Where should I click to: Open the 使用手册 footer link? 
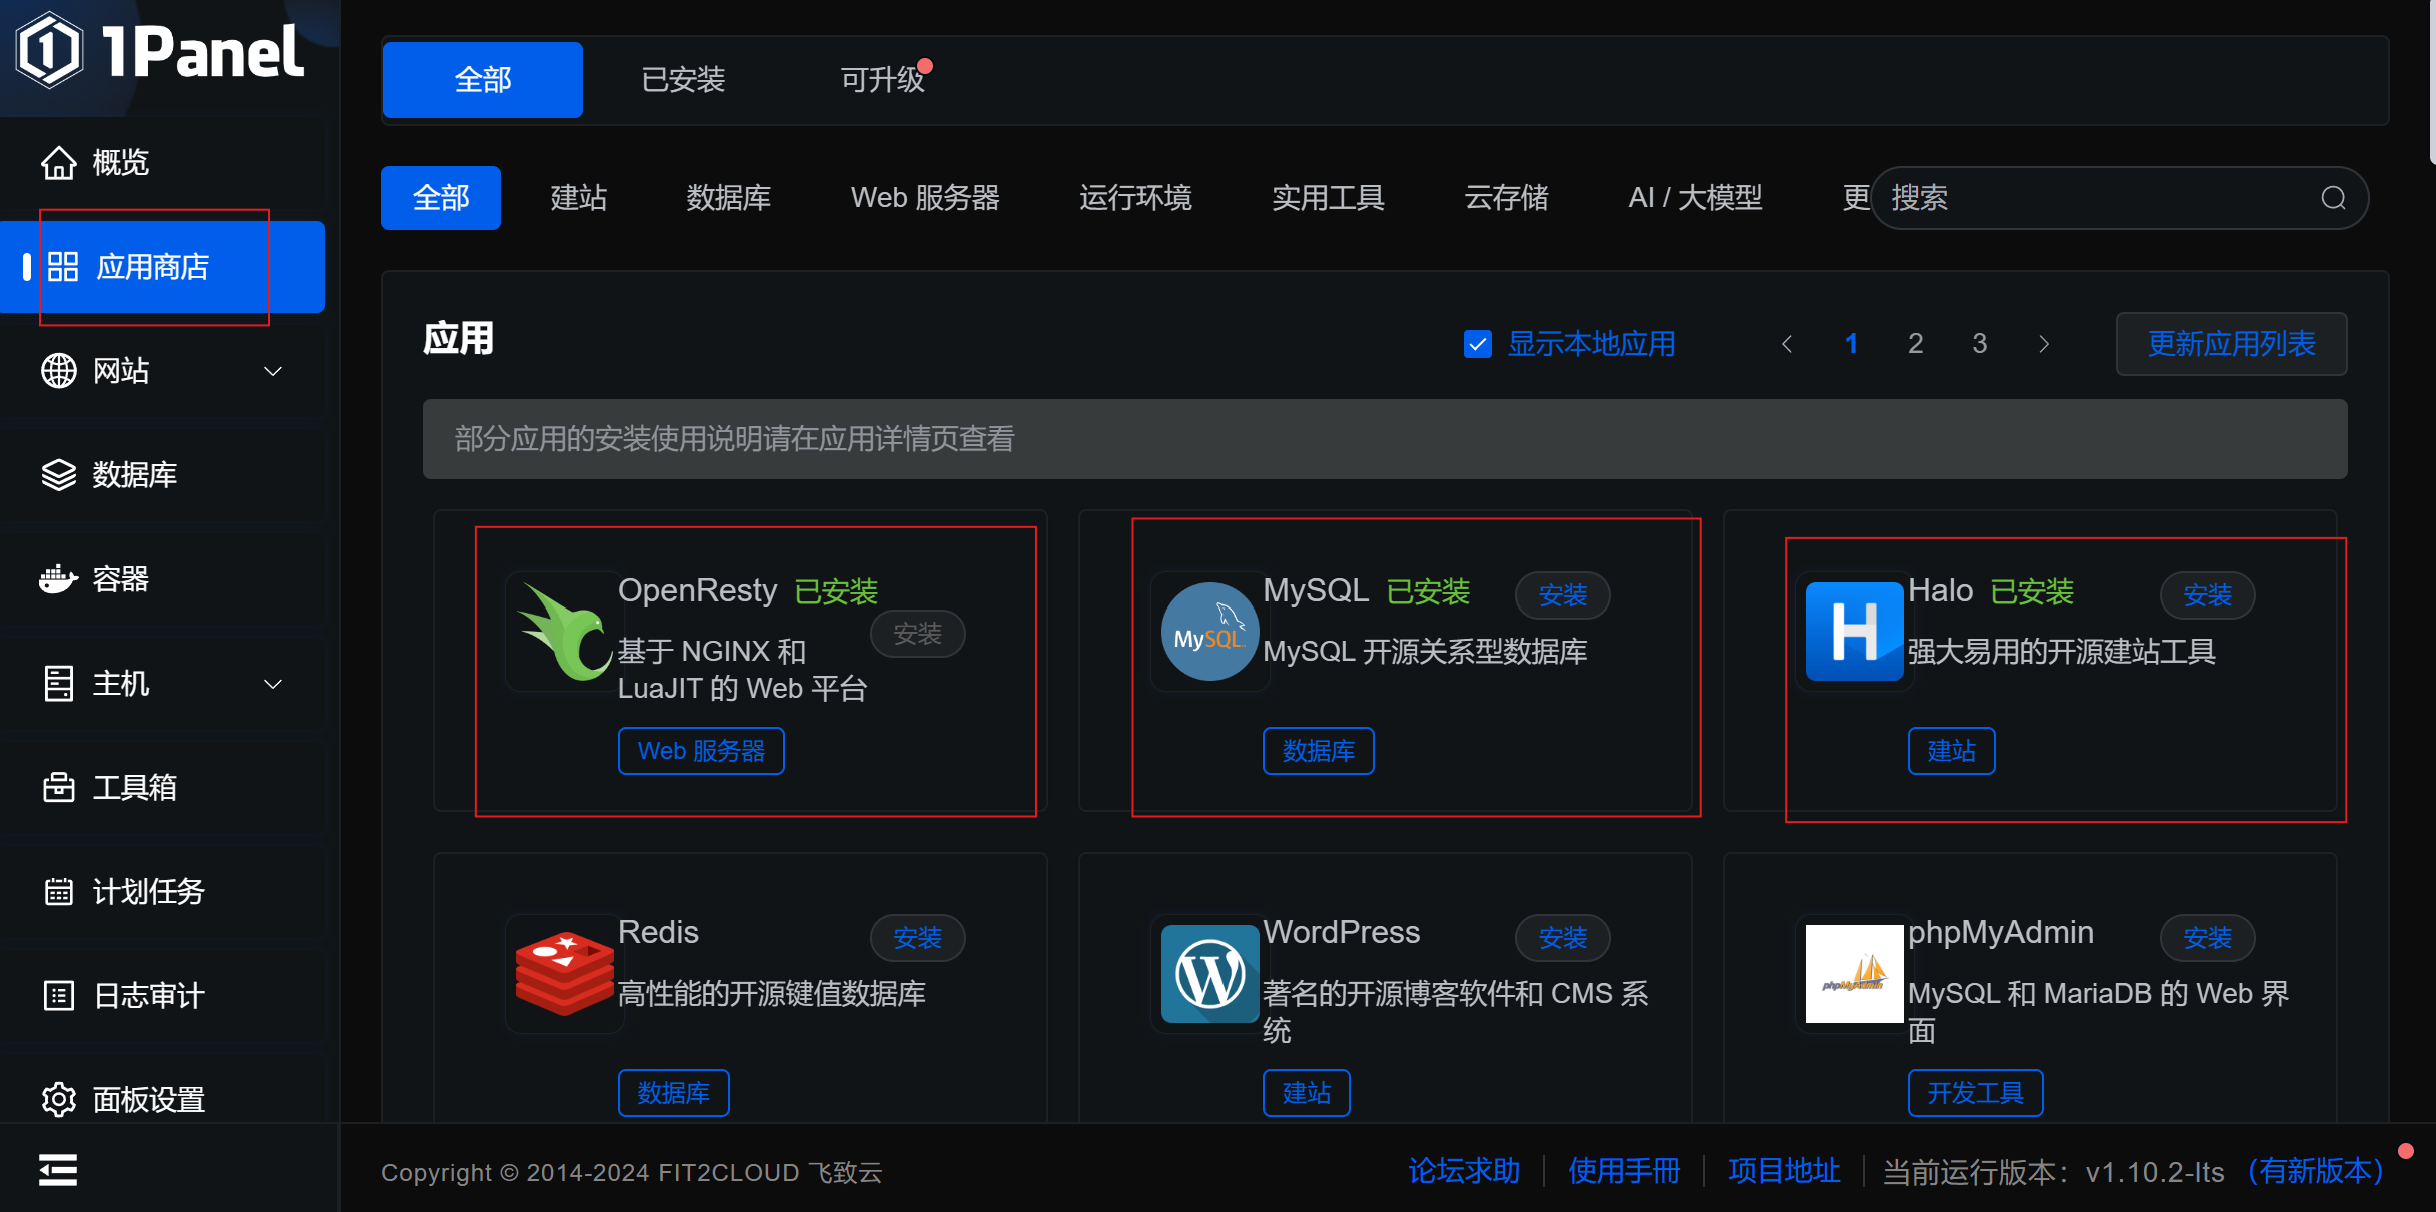coord(1624,1171)
